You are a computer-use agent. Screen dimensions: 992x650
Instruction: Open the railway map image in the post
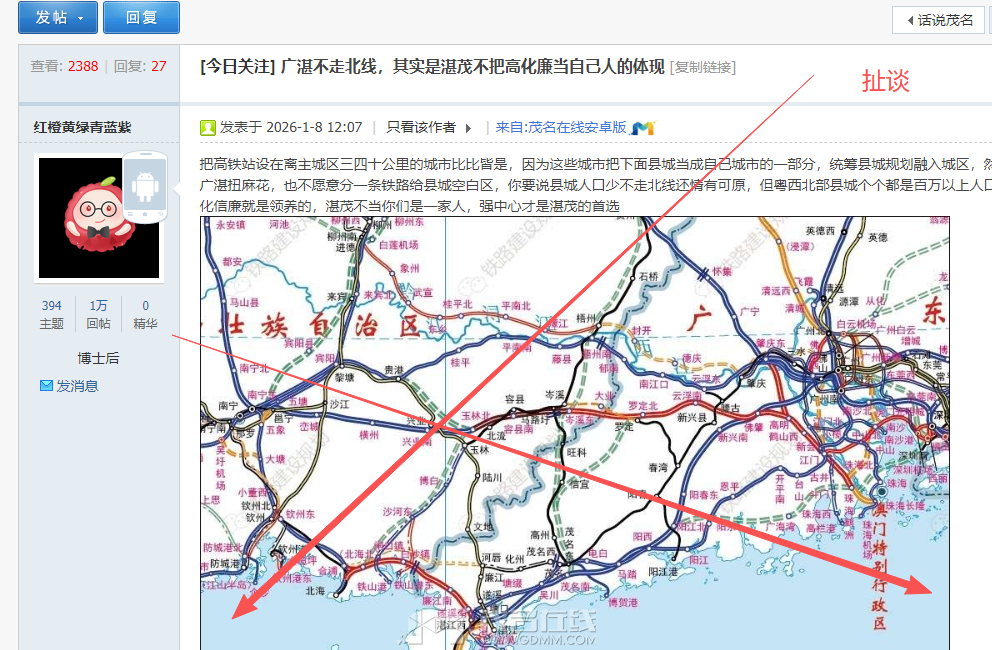tap(574, 432)
